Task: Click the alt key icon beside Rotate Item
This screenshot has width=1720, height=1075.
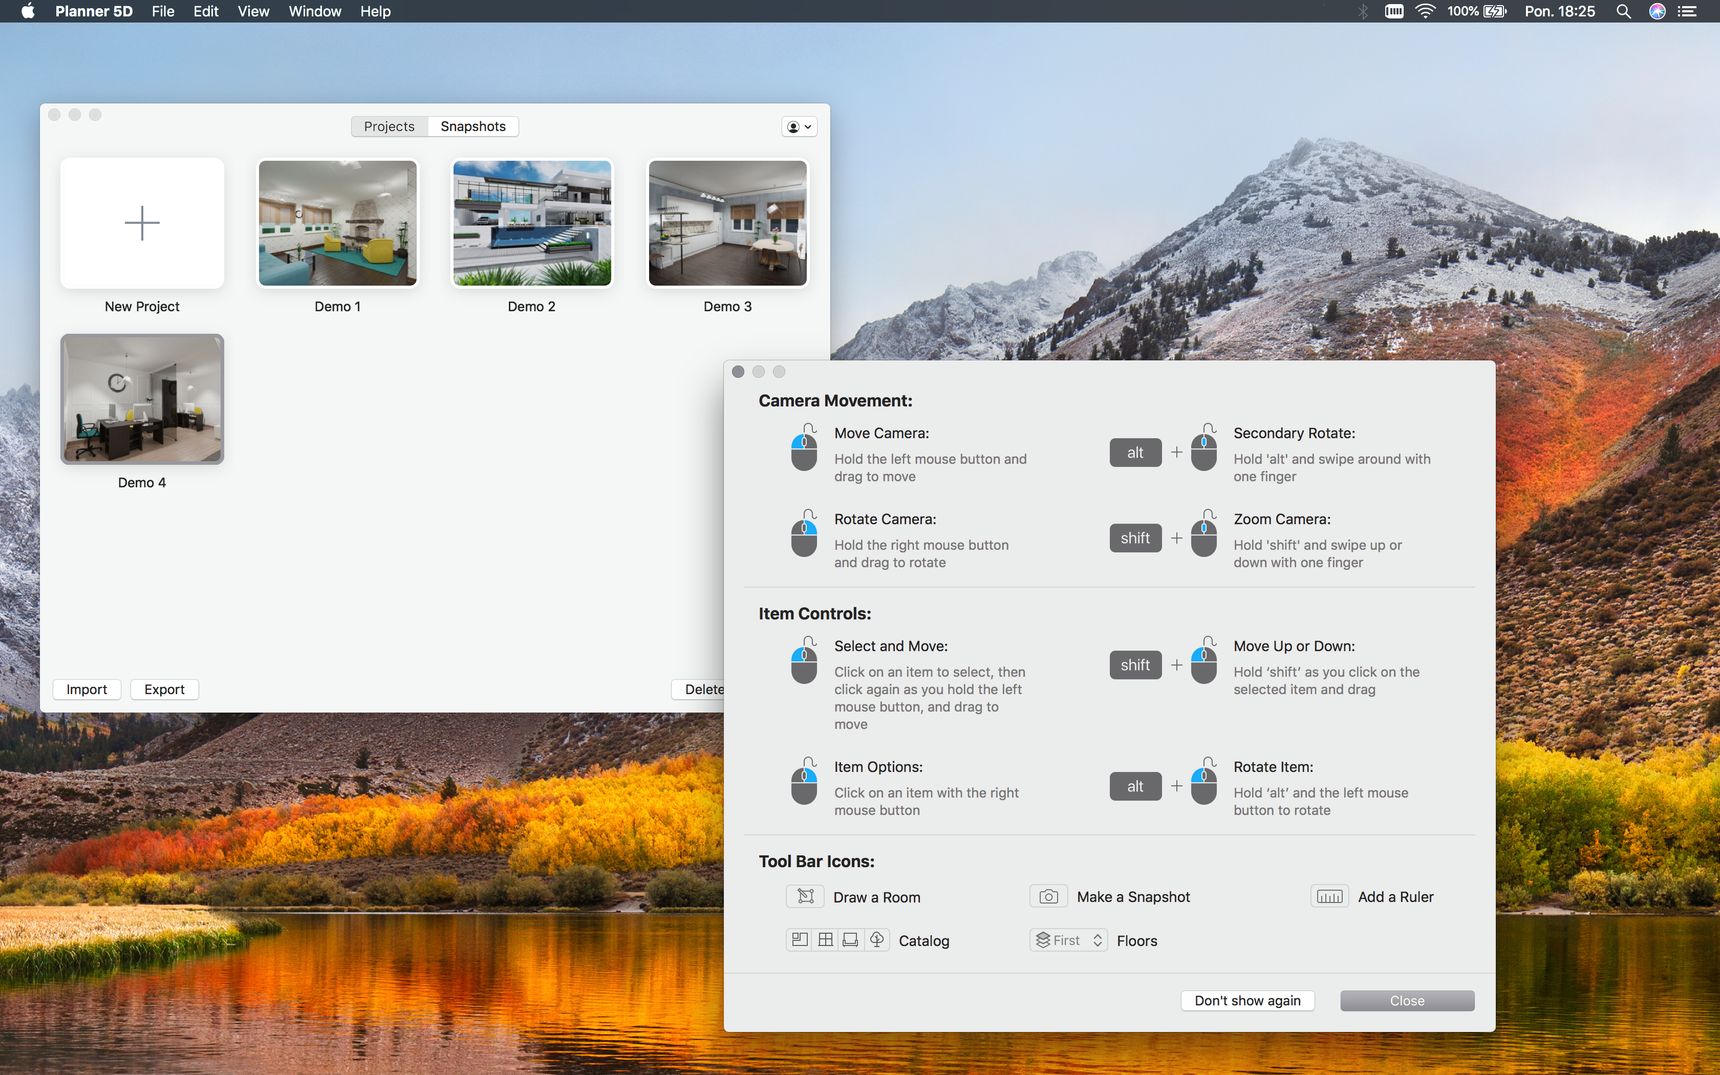Action: click(1135, 786)
